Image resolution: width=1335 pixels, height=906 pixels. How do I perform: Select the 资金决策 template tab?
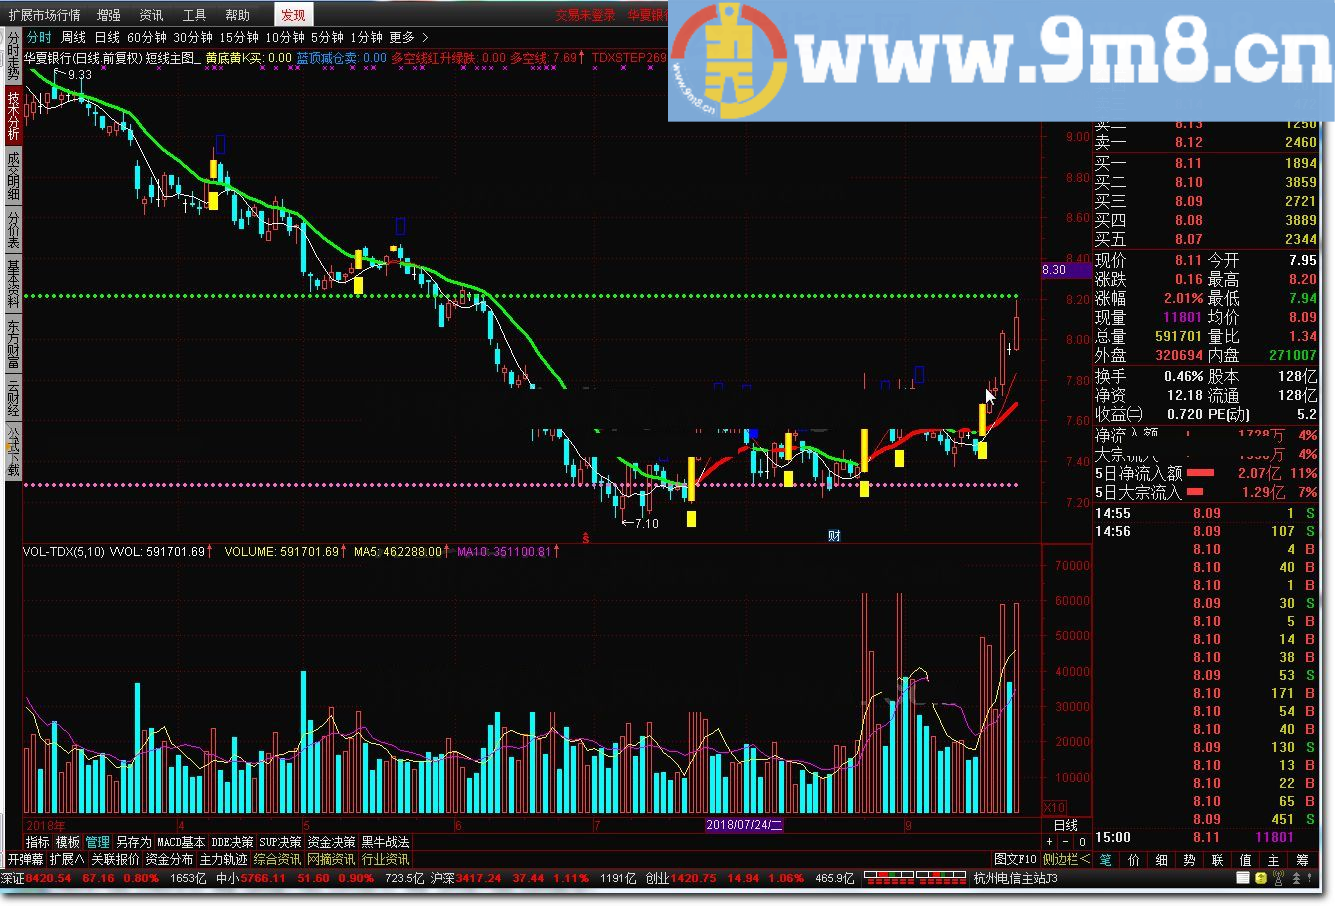click(x=331, y=842)
